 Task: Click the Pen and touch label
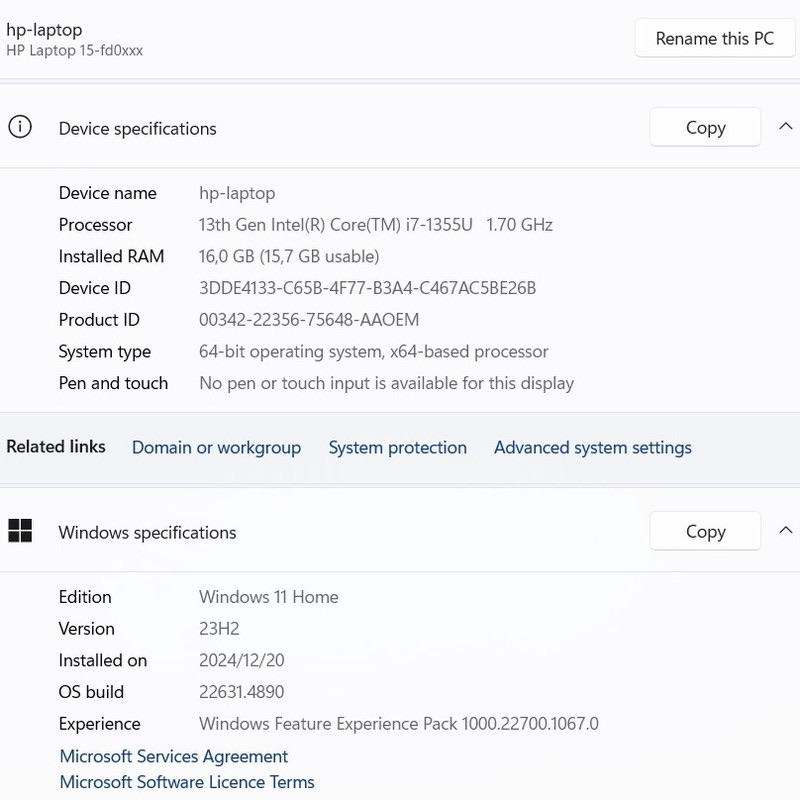click(113, 383)
